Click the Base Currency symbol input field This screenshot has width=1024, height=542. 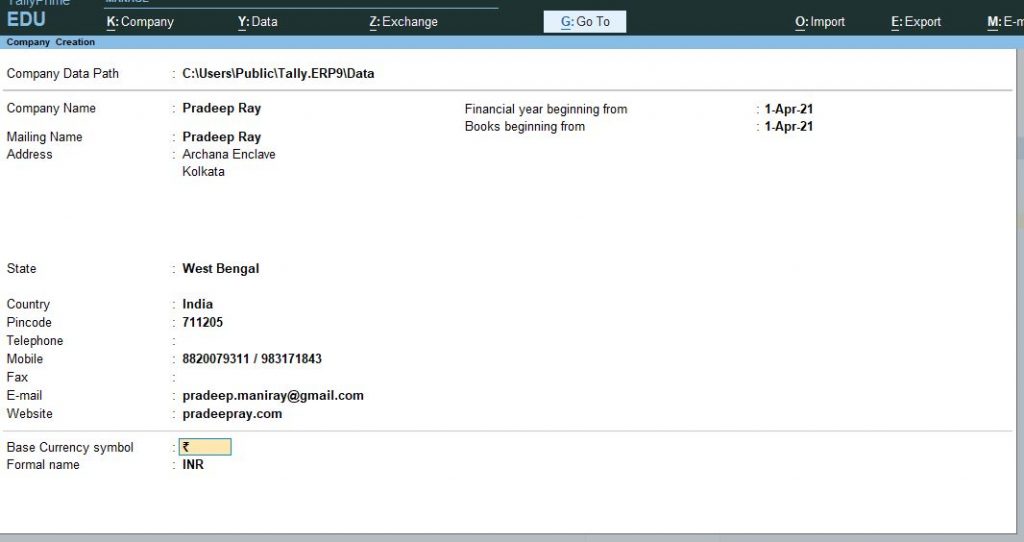205,447
